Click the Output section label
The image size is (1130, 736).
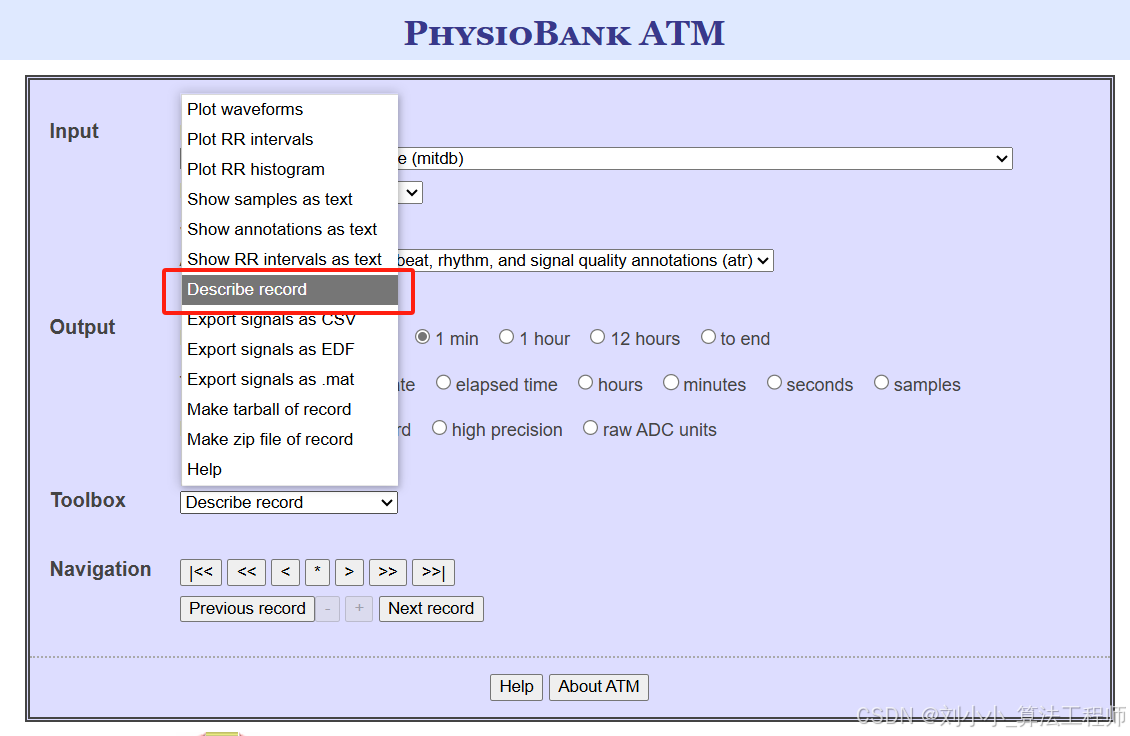point(82,327)
